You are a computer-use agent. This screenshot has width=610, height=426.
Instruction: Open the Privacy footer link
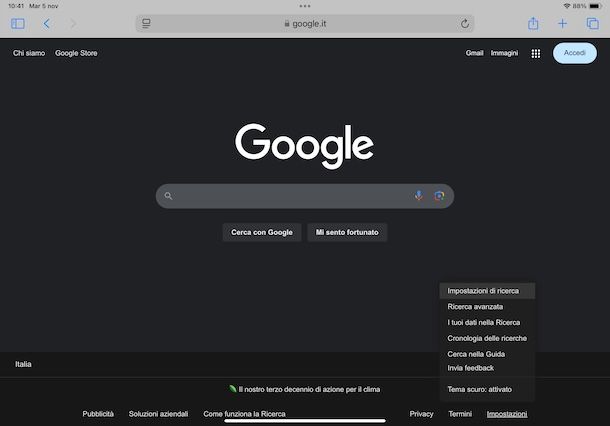coord(421,414)
